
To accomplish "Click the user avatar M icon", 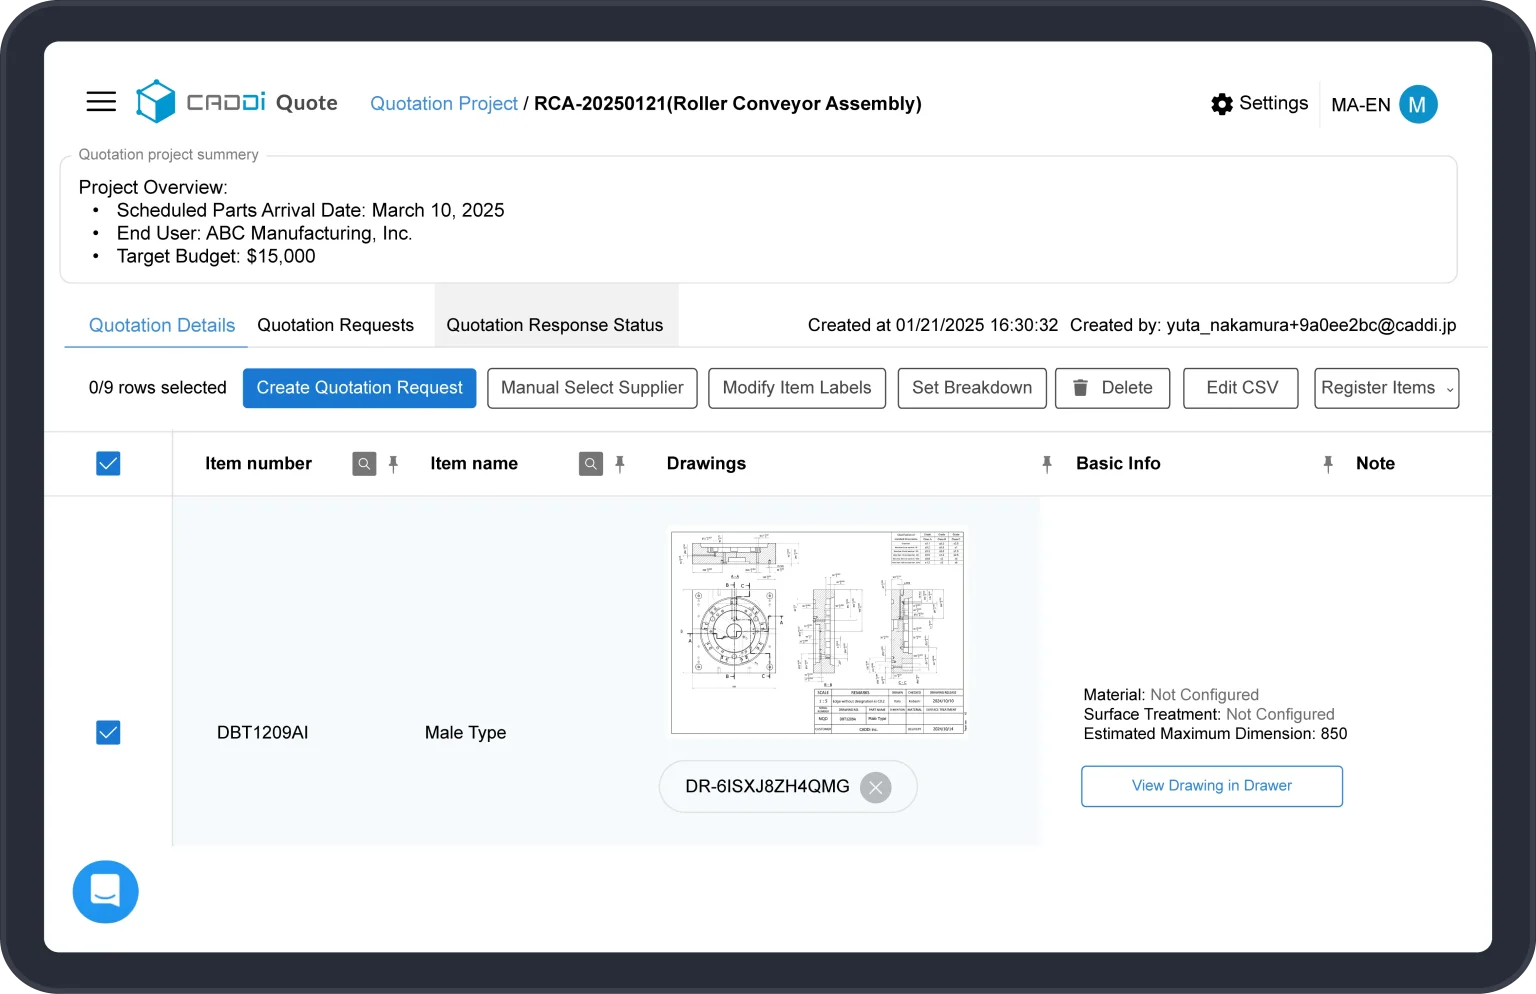I will (1417, 104).
